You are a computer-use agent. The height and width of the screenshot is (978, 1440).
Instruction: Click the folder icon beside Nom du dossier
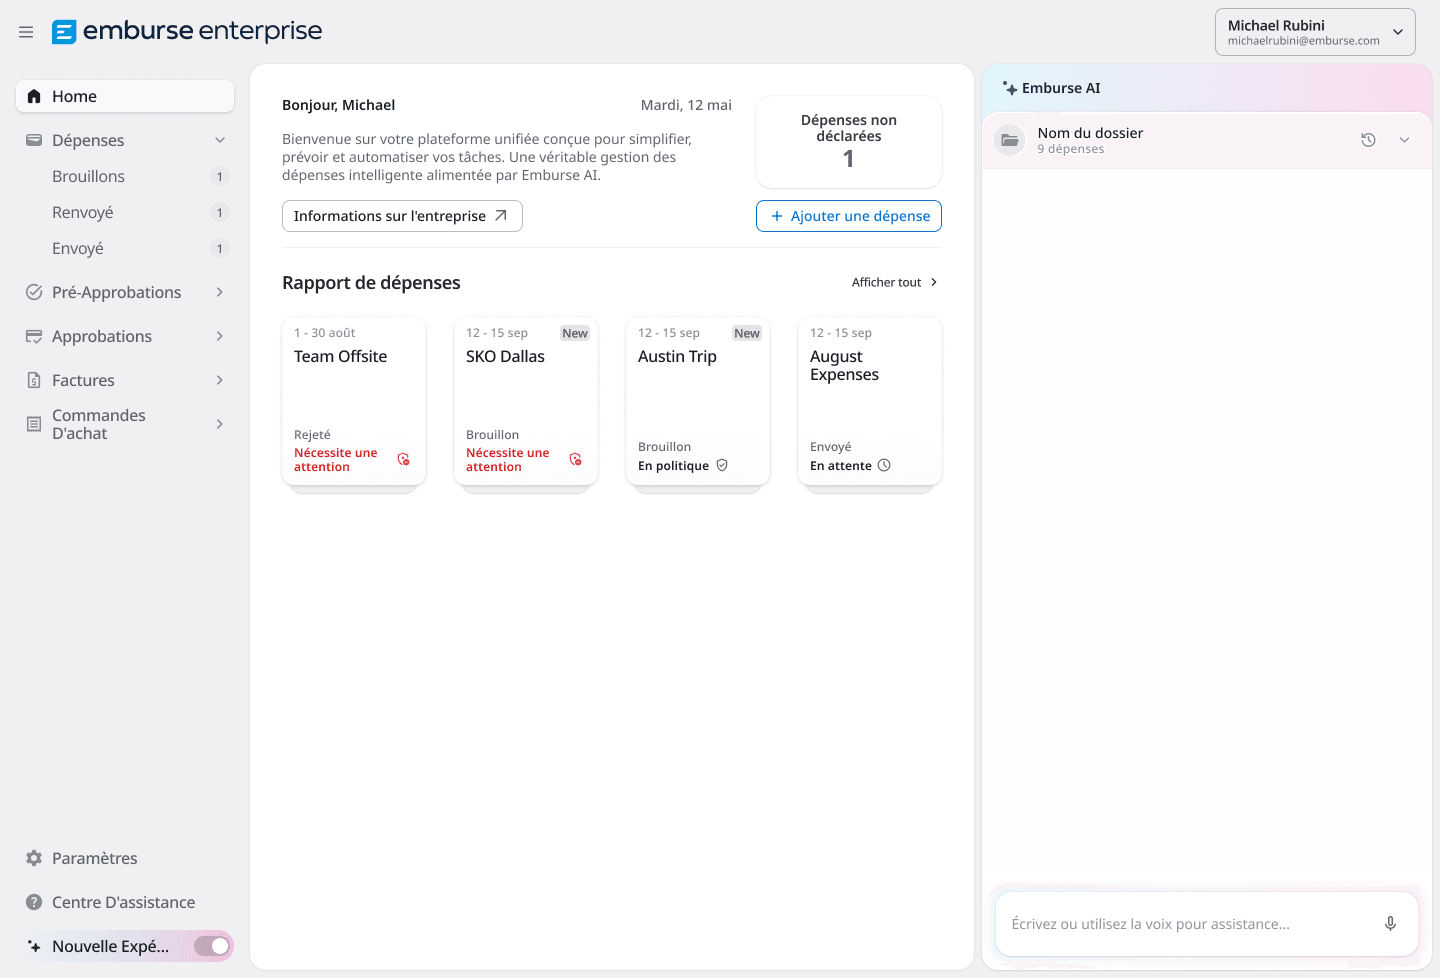click(x=1010, y=140)
